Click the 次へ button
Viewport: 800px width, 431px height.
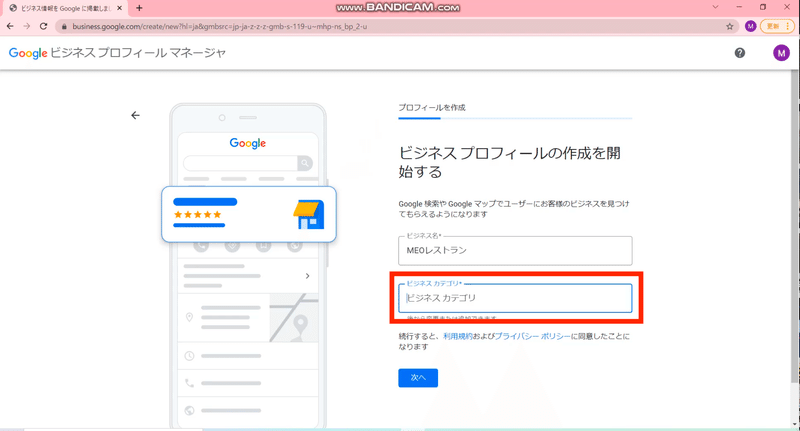(x=418, y=377)
